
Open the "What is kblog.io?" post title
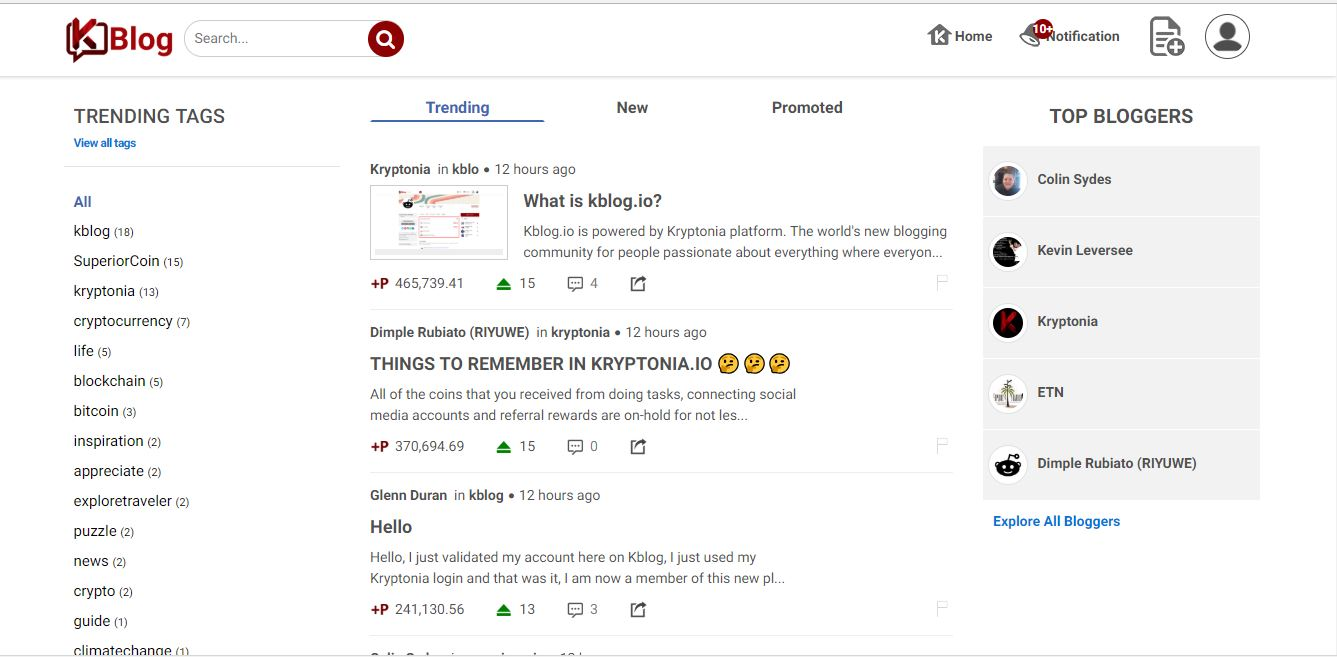pos(593,201)
